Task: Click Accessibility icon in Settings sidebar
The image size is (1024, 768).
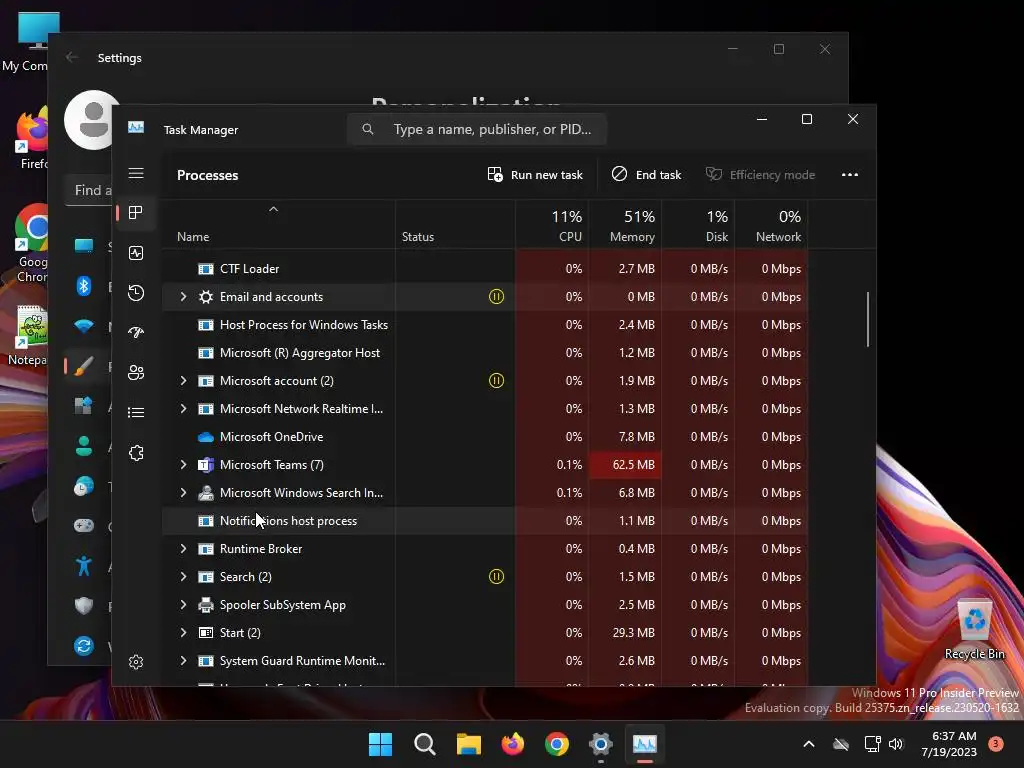Action: coord(84,566)
